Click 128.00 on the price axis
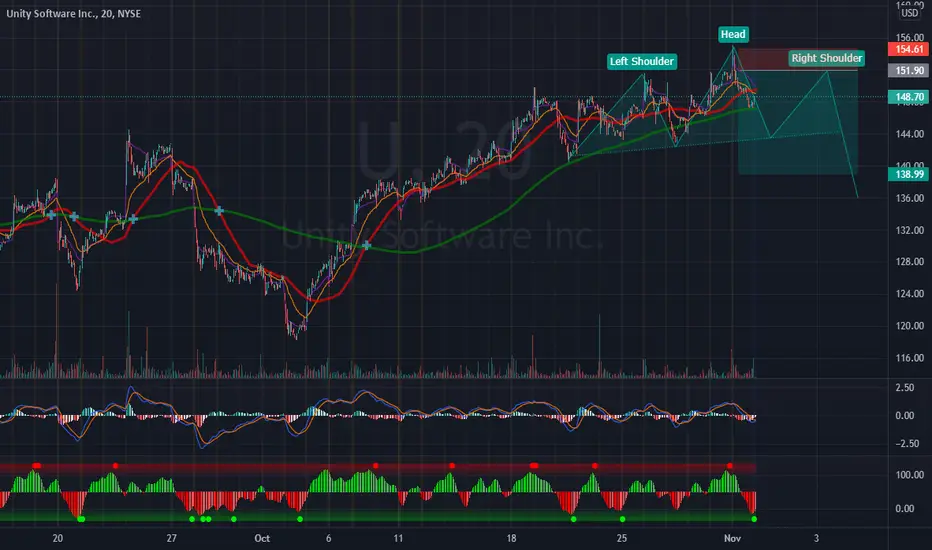 pos(909,262)
